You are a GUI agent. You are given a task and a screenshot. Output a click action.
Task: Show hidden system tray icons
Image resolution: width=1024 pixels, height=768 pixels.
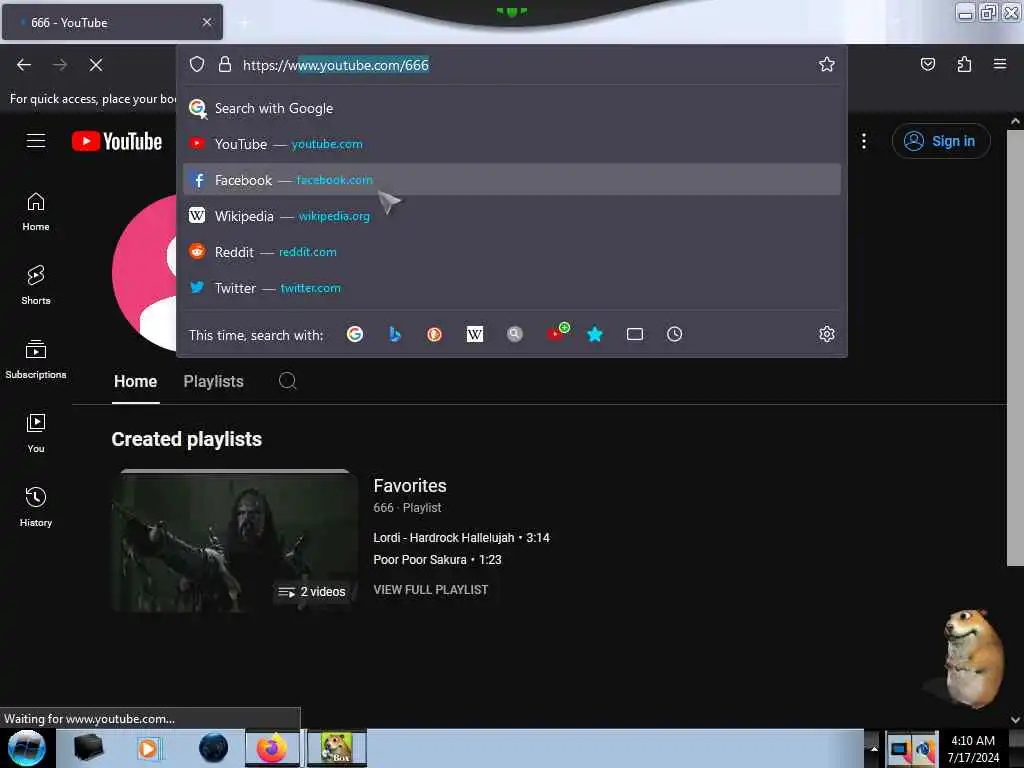pos(873,748)
